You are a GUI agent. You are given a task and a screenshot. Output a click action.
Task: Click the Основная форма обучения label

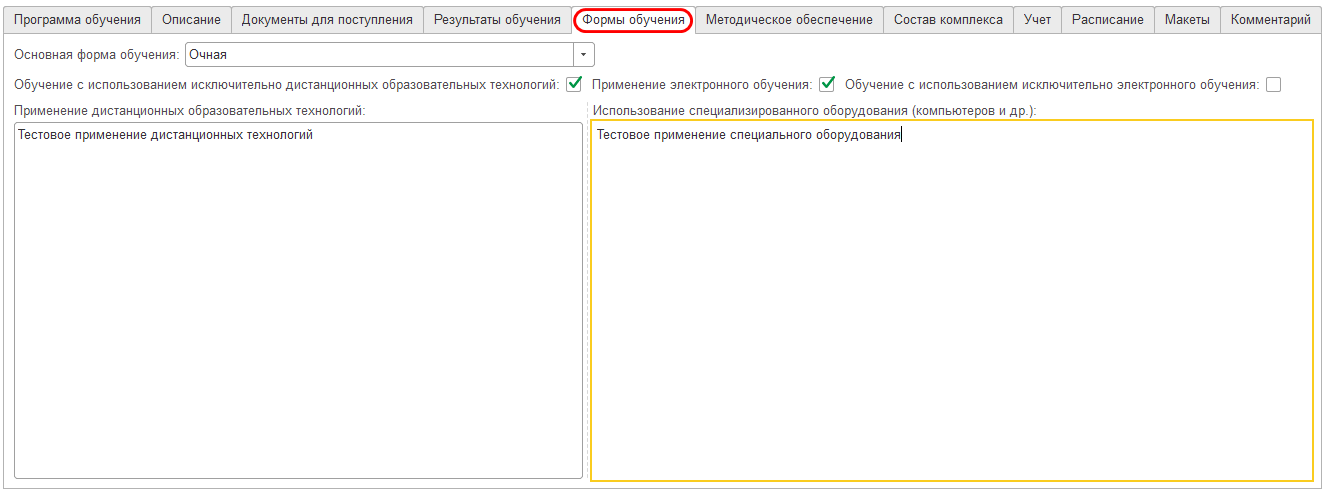tap(97, 55)
